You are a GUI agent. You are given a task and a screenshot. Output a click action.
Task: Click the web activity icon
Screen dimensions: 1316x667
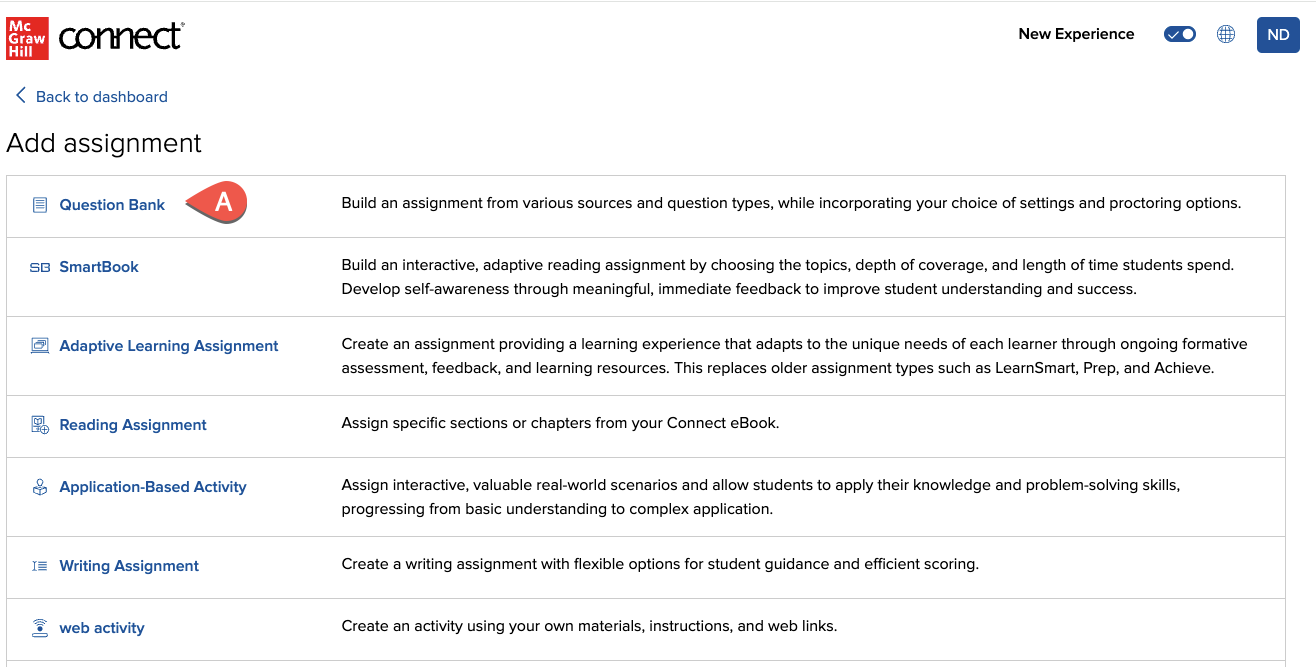tap(40, 628)
